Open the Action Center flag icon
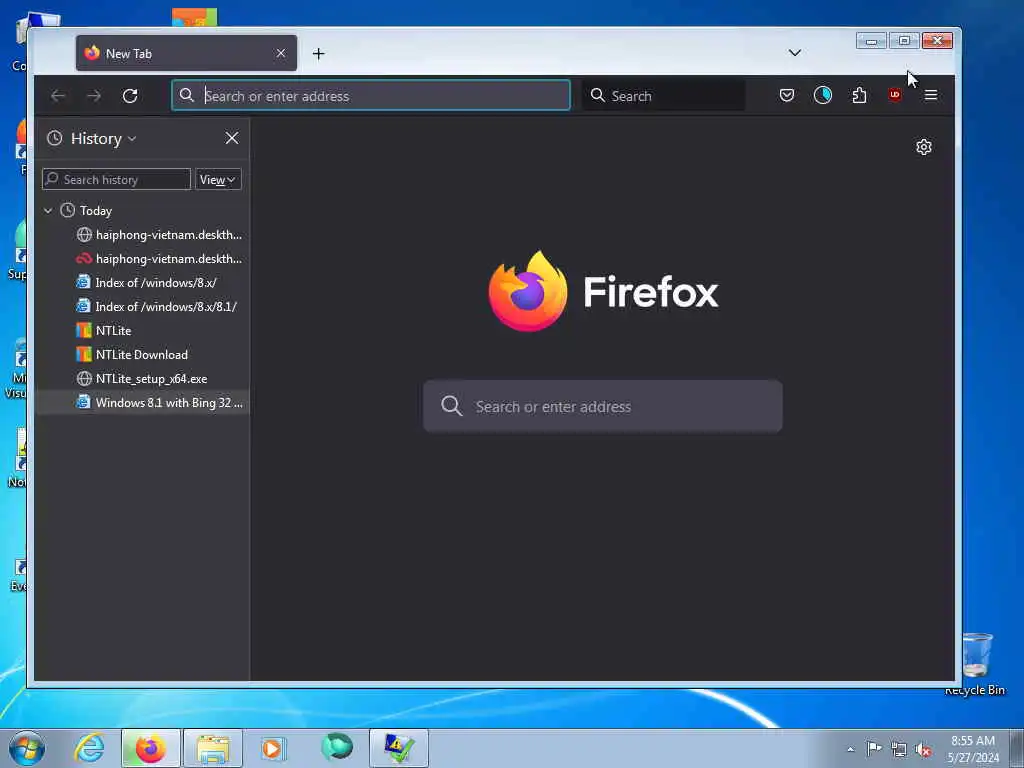This screenshot has width=1024, height=768. click(x=874, y=749)
